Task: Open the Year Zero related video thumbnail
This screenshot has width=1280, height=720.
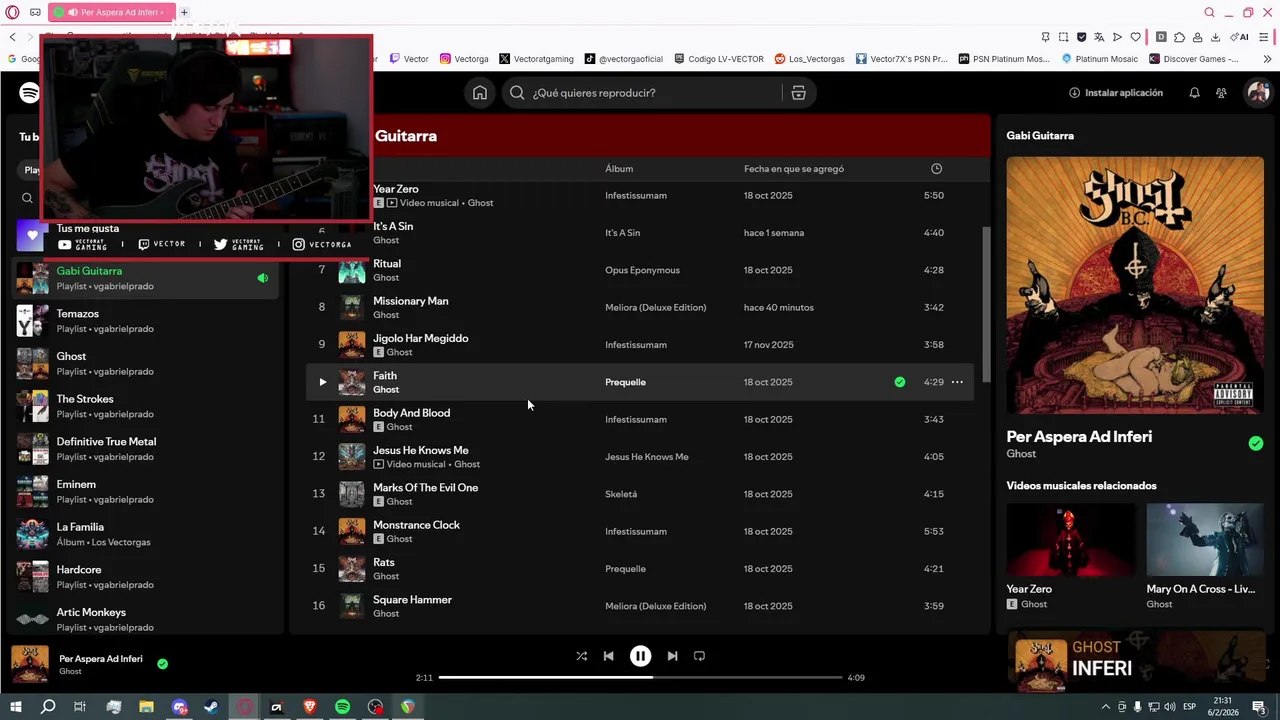Action: coord(1070,539)
